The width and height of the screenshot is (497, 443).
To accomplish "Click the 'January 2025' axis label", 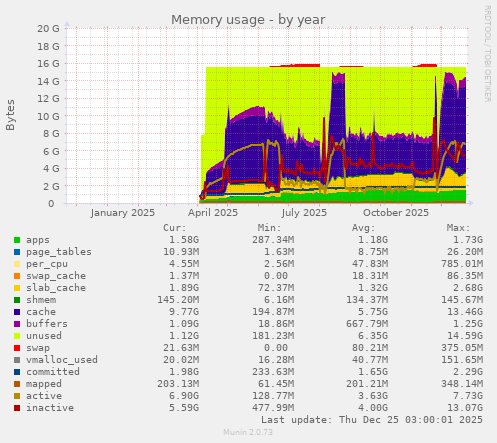I will tap(123, 213).
